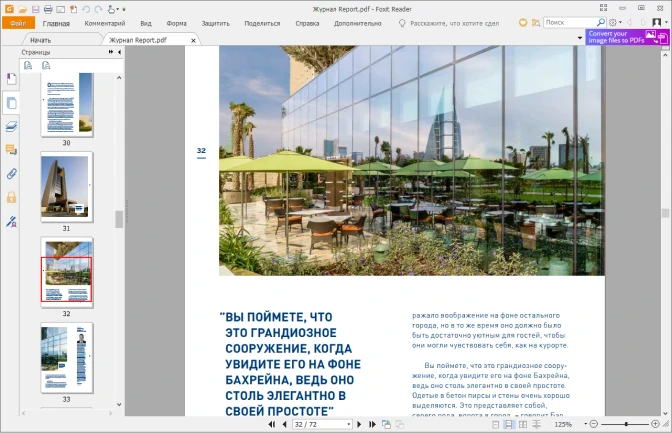Viewport: 672px width, 433px height.
Task: Select the page 31 thumbnail
Action: 67,187
